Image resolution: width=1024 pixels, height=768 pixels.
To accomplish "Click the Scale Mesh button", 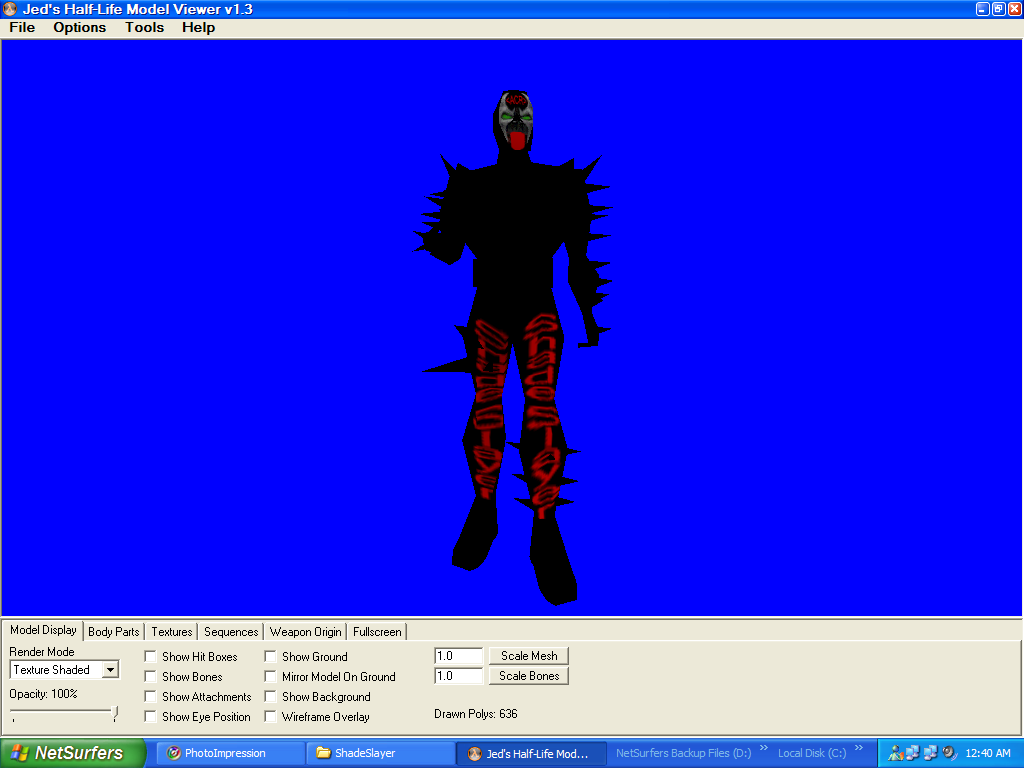I will [529, 656].
